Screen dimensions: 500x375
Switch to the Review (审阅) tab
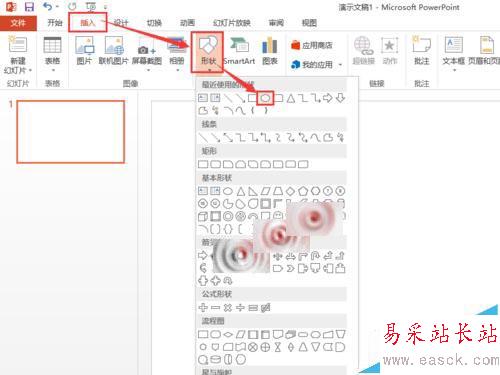(276, 23)
